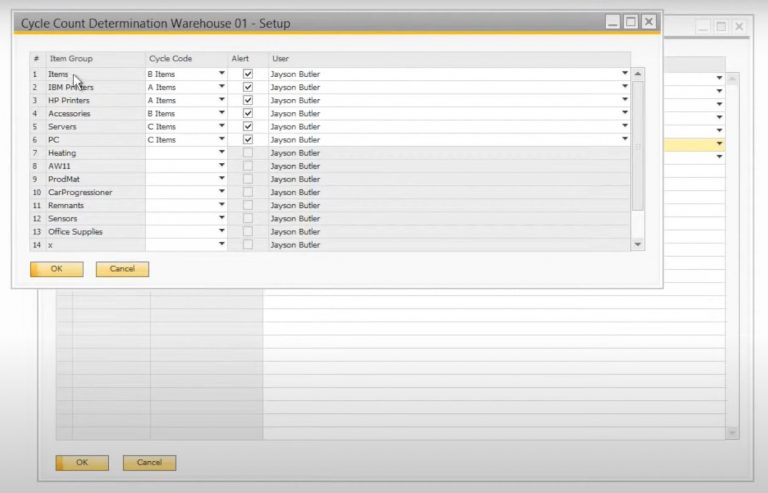Toggle Alert checkbox for IBM Printers
The height and width of the screenshot is (493, 768).
[248, 87]
